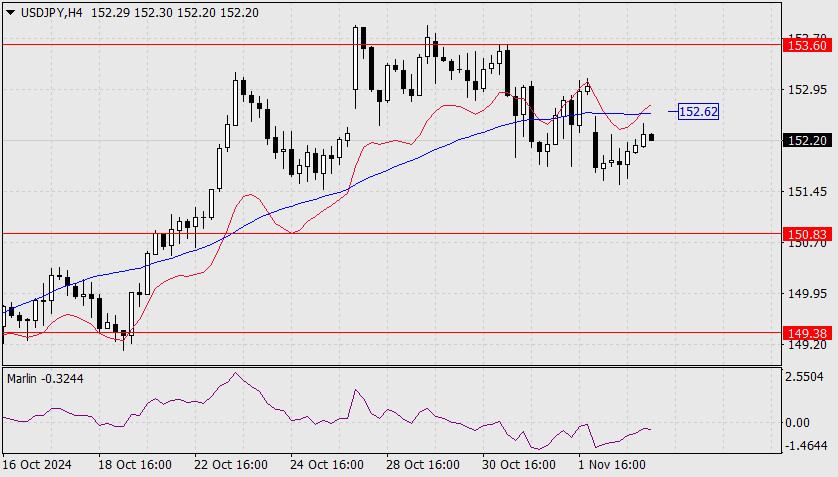Open the dropdown triangle beside USDJPY

pyautogui.click(x=10, y=13)
